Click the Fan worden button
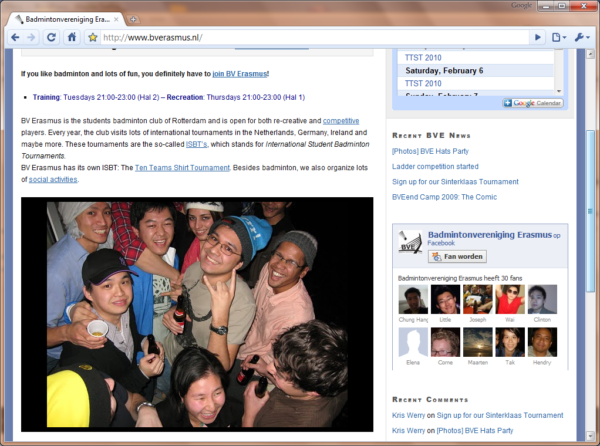Image resolution: width=600 pixels, height=446 pixels. (457, 256)
